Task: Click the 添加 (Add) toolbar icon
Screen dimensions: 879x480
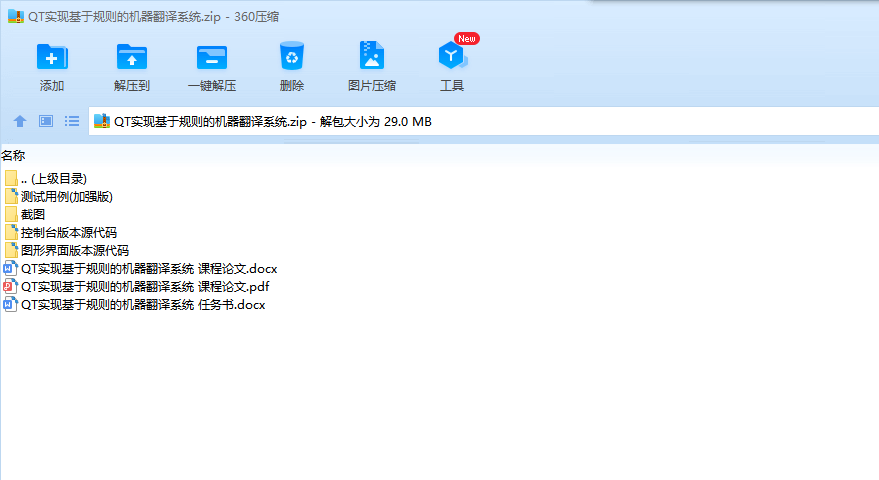Action: point(52,57)
